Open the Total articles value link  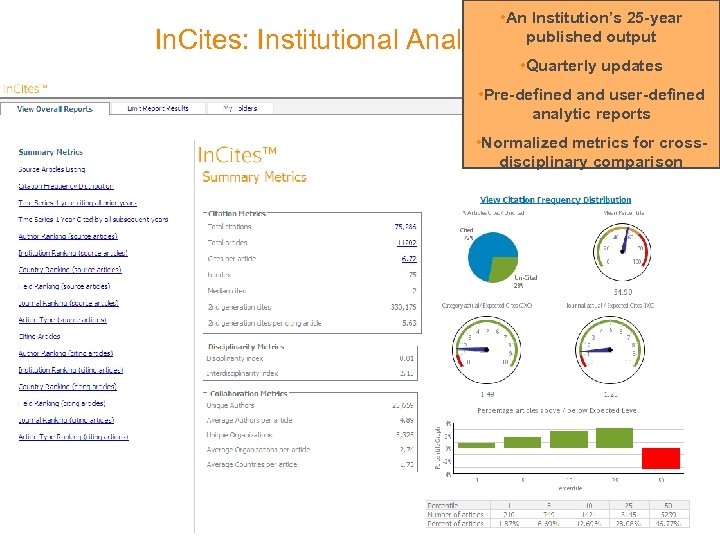click(x=407, y=242)
